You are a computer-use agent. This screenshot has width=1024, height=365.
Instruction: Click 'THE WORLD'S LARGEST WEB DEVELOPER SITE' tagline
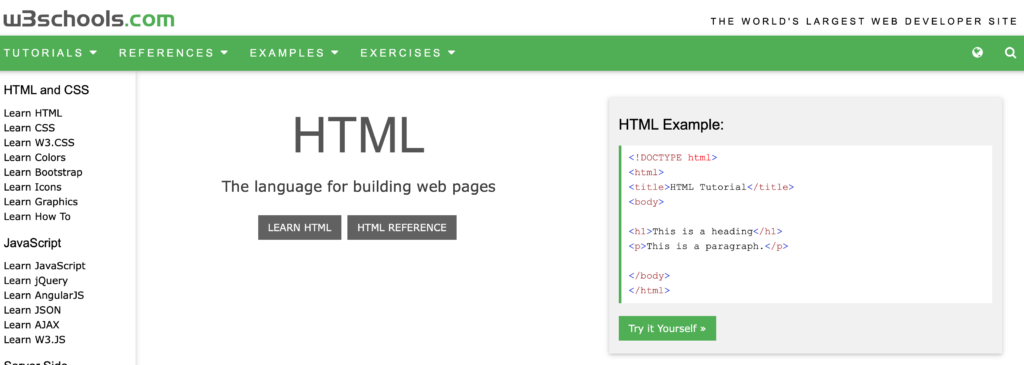coord(864,22)
